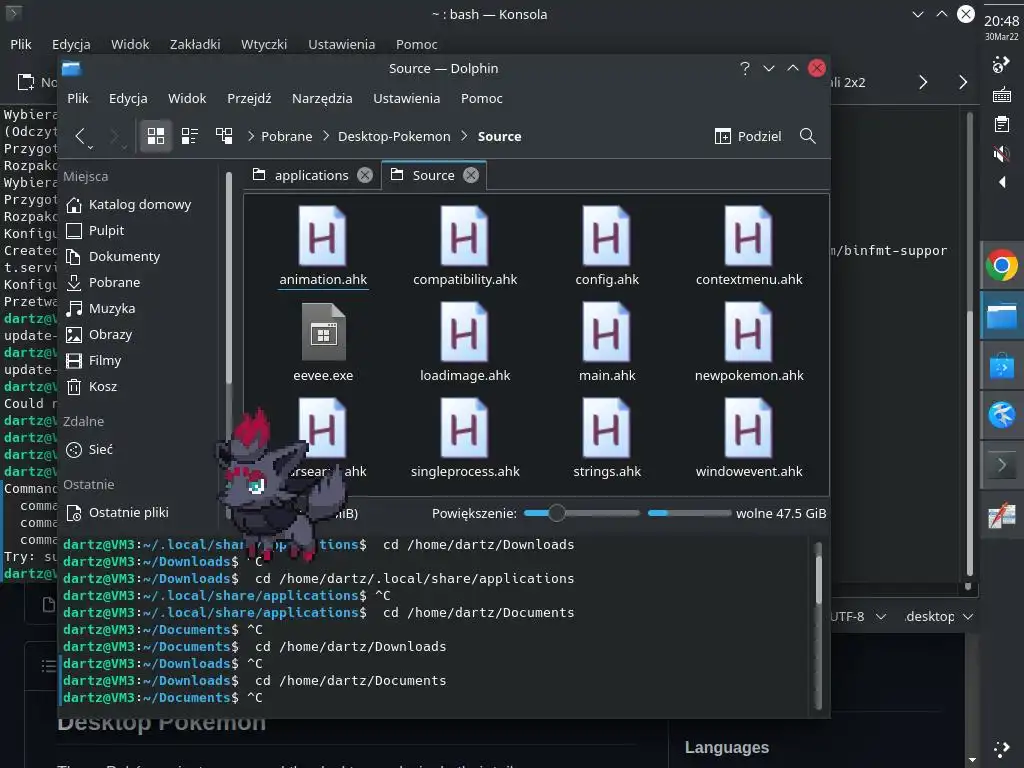Image resolution: width=1024 pixels, height=768 pixels.
Task: Open the virtual keyboard tray icon
Action: 1001,95
